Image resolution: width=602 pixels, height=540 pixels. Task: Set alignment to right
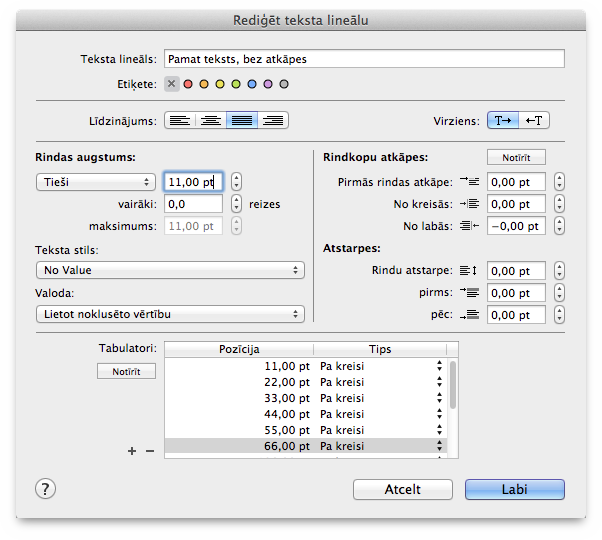pos(273,121)
